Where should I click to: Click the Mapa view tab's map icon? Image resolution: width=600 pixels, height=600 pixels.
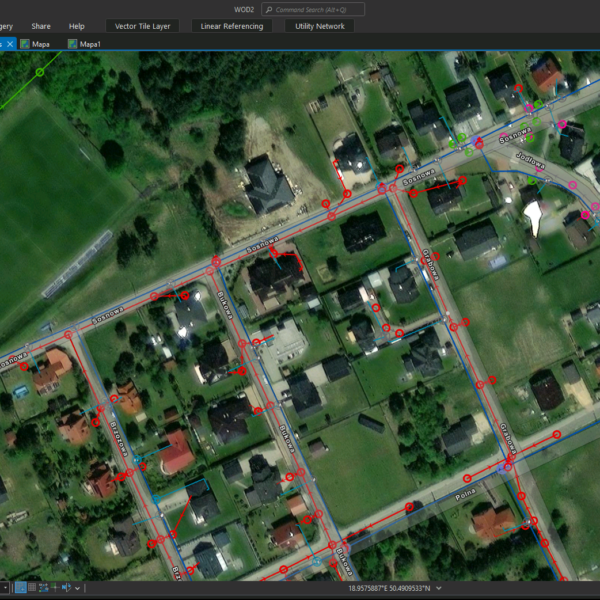(x=25, y=44)
